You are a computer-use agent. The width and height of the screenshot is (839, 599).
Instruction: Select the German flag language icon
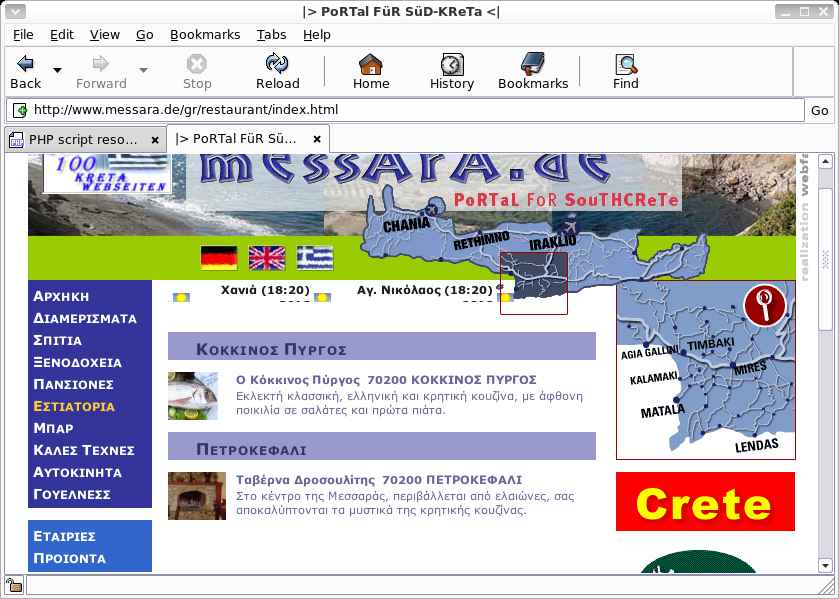pyautogui.click(x=219, y=258)
